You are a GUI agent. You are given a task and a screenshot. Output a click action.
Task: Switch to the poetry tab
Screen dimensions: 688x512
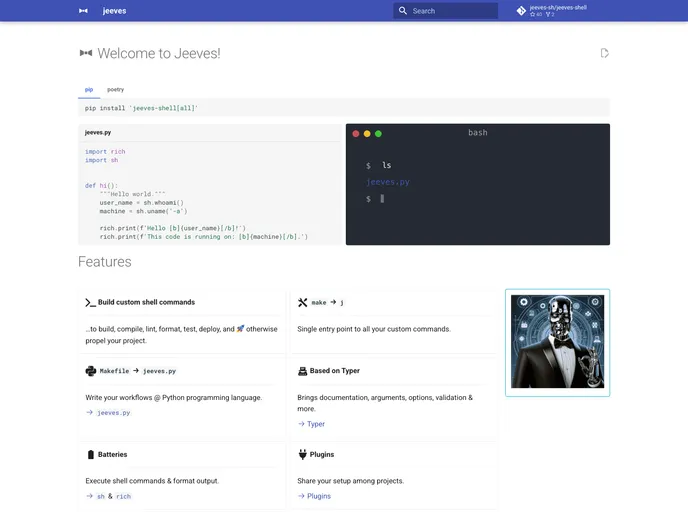click(115, 90)
